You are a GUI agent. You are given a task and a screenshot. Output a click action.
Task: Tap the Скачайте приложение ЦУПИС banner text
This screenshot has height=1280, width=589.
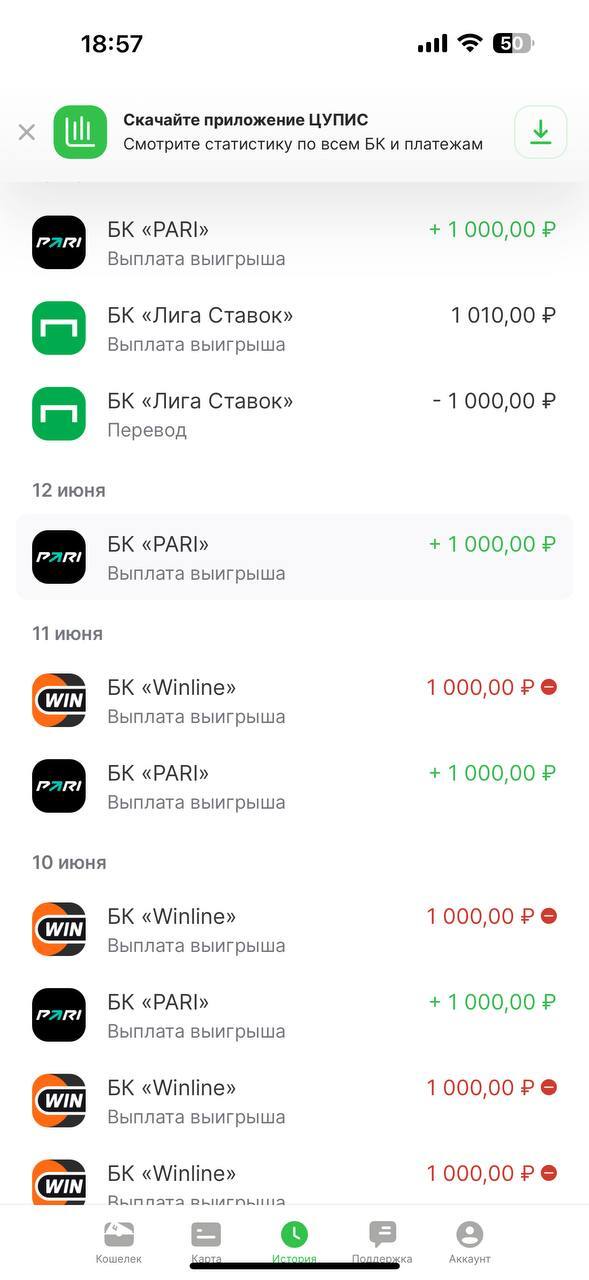click(246, 120)
